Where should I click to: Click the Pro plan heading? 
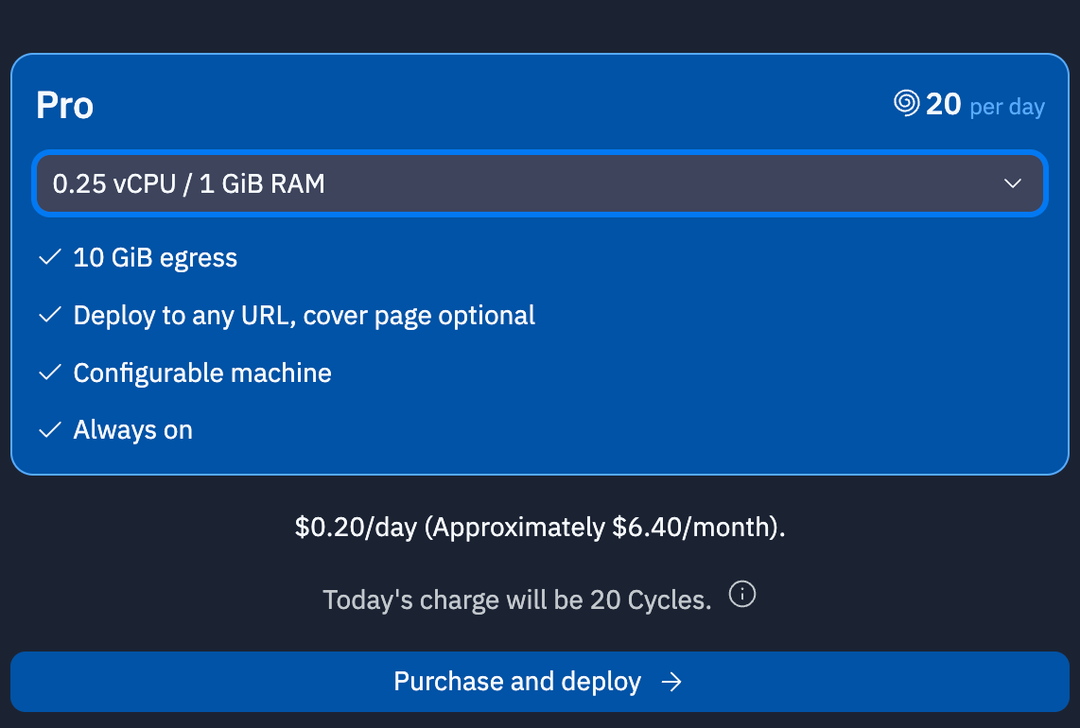pyautogui.click(x=65, y=106)
